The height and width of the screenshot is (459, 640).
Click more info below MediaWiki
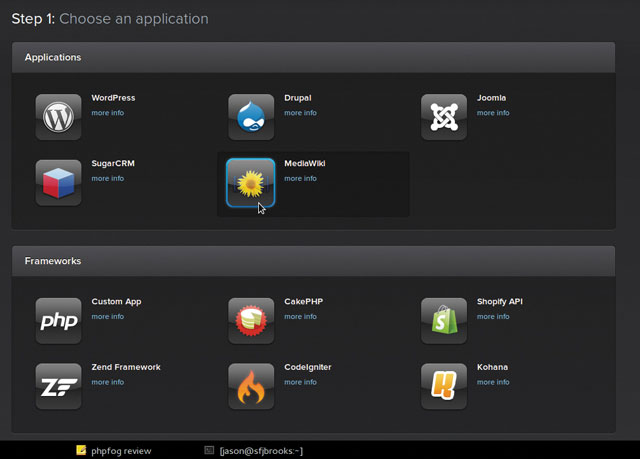click(300, 178)
